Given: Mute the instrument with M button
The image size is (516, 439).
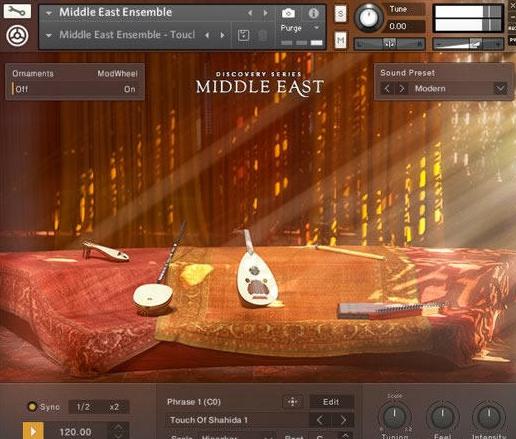Looking at the screenshot, I should click(x=340, y=40).
